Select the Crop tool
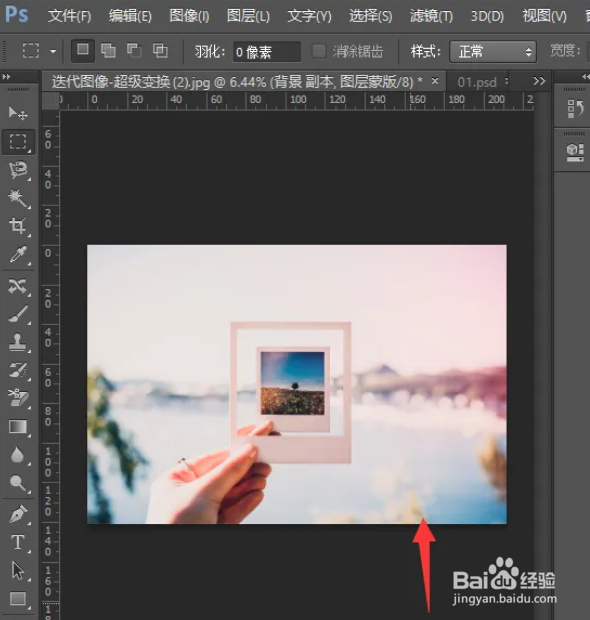 point(18,226)
